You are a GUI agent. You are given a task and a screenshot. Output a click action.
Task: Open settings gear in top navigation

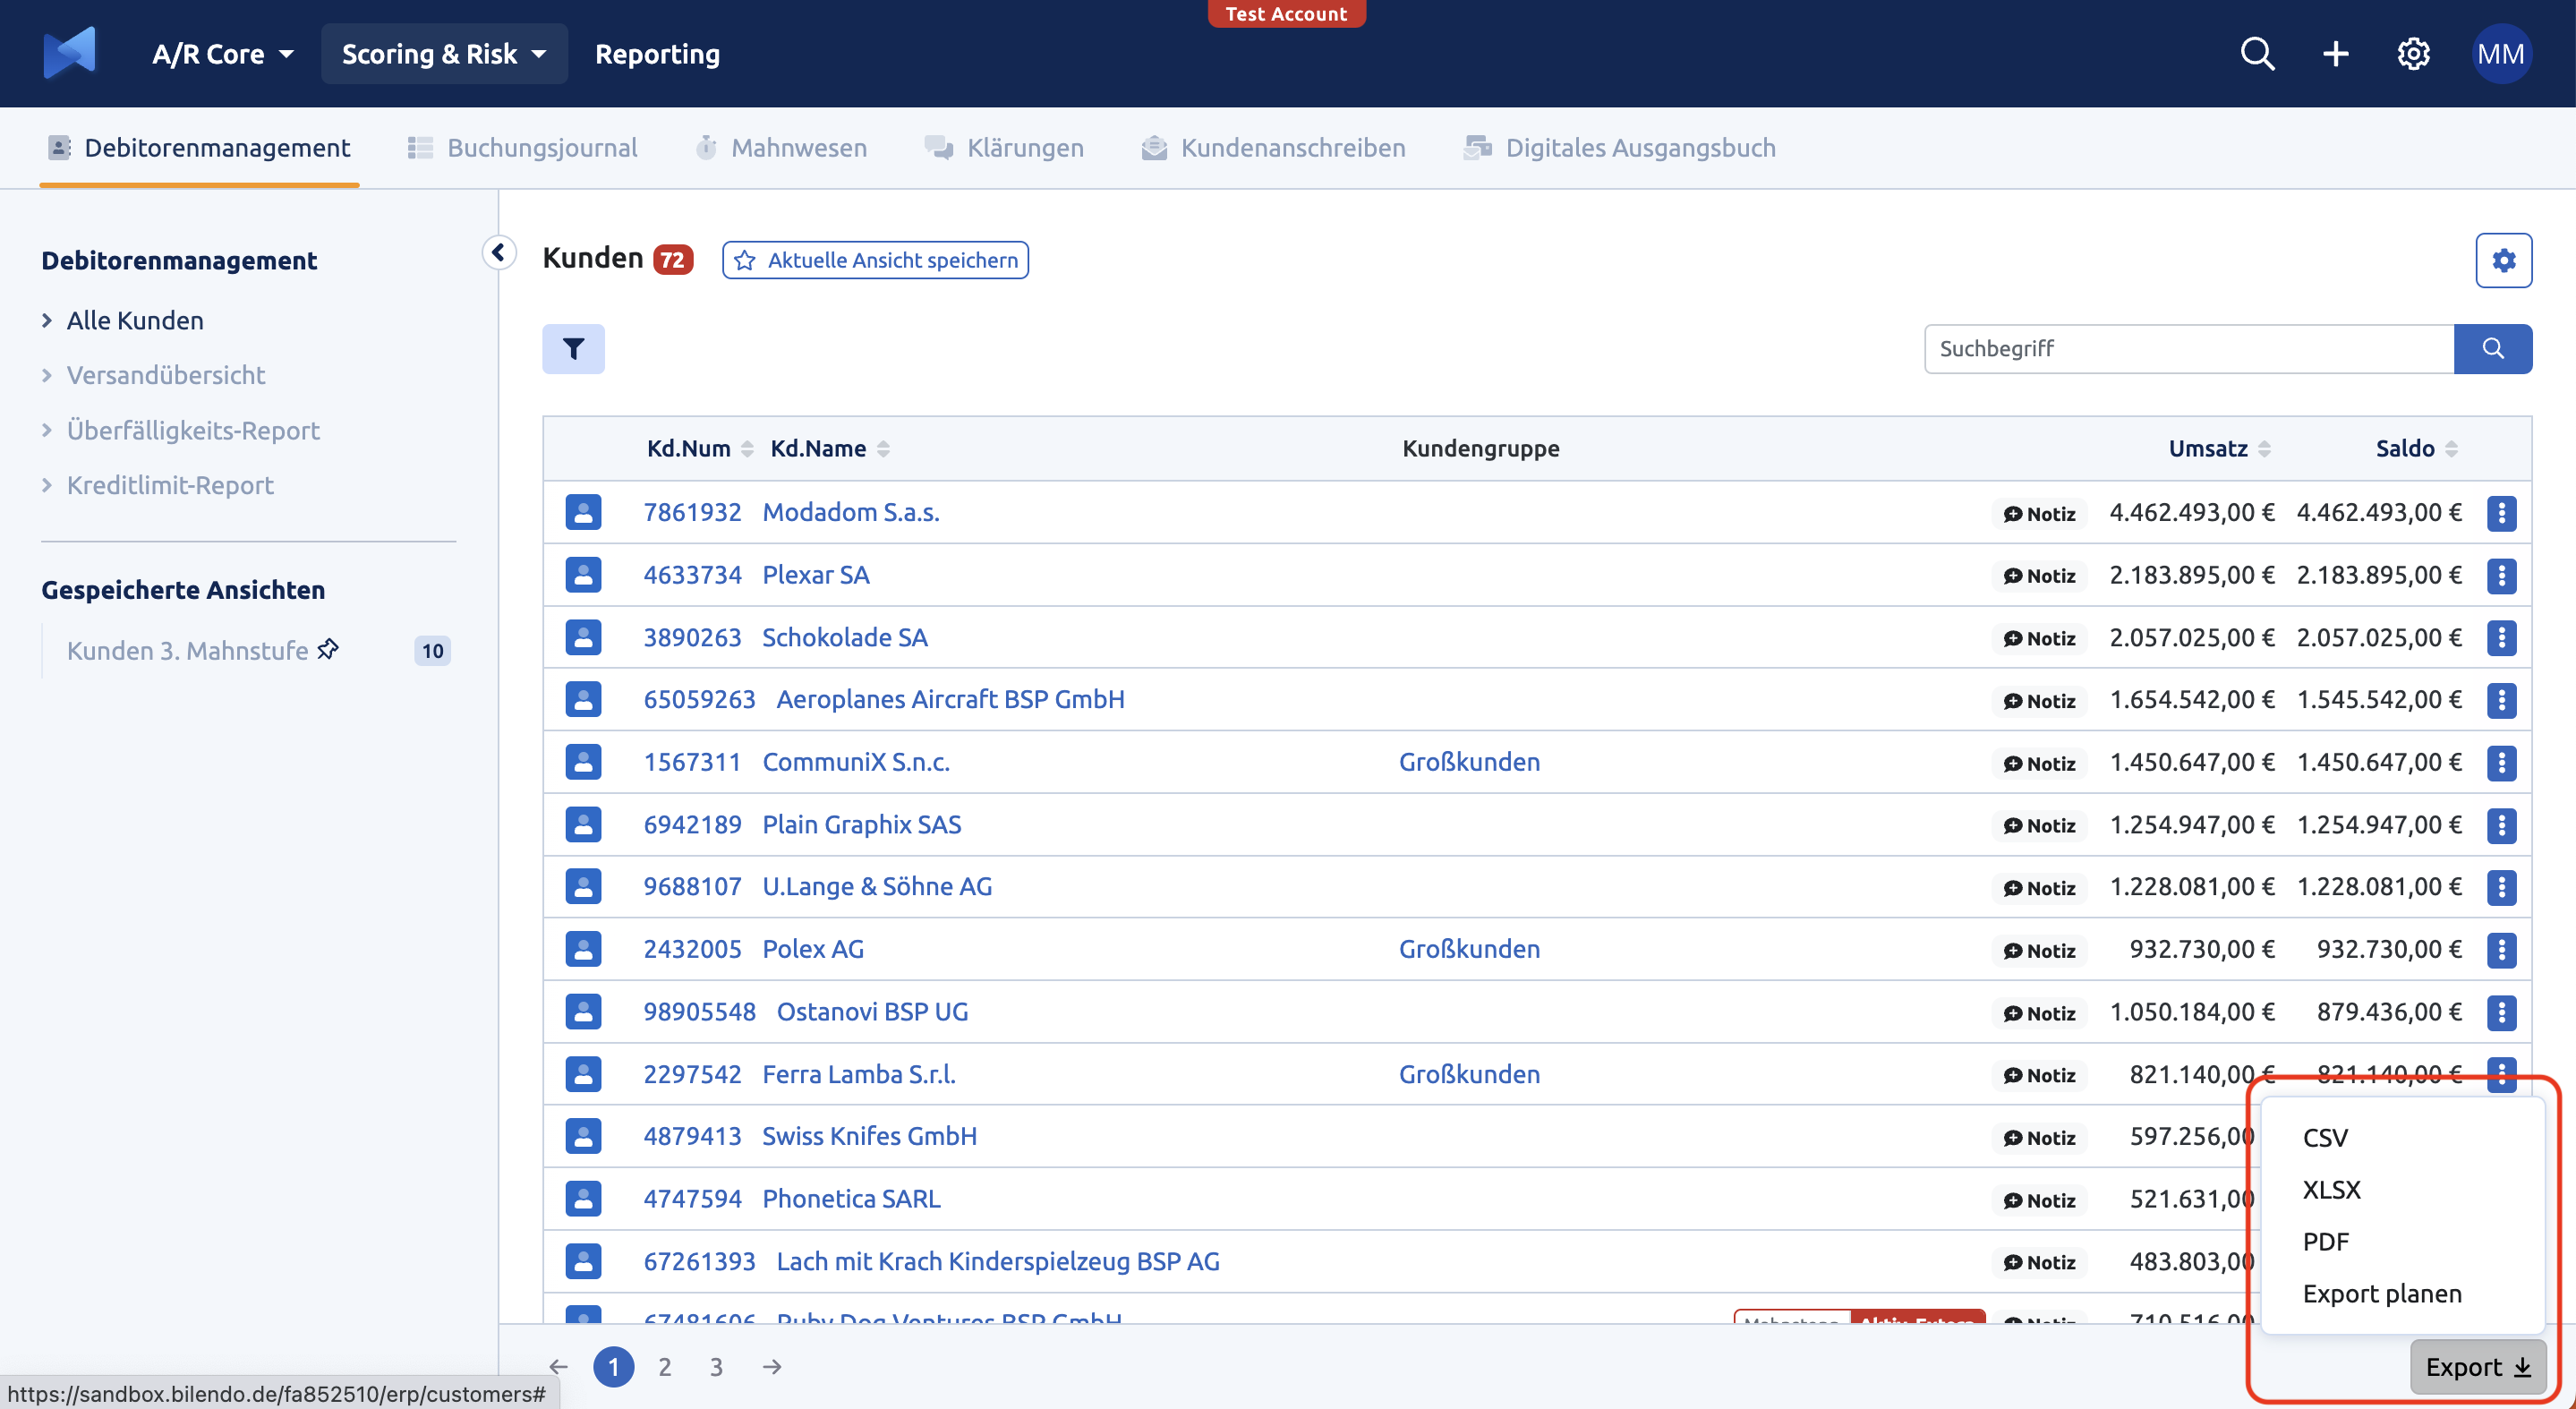tap(2413, 54)
